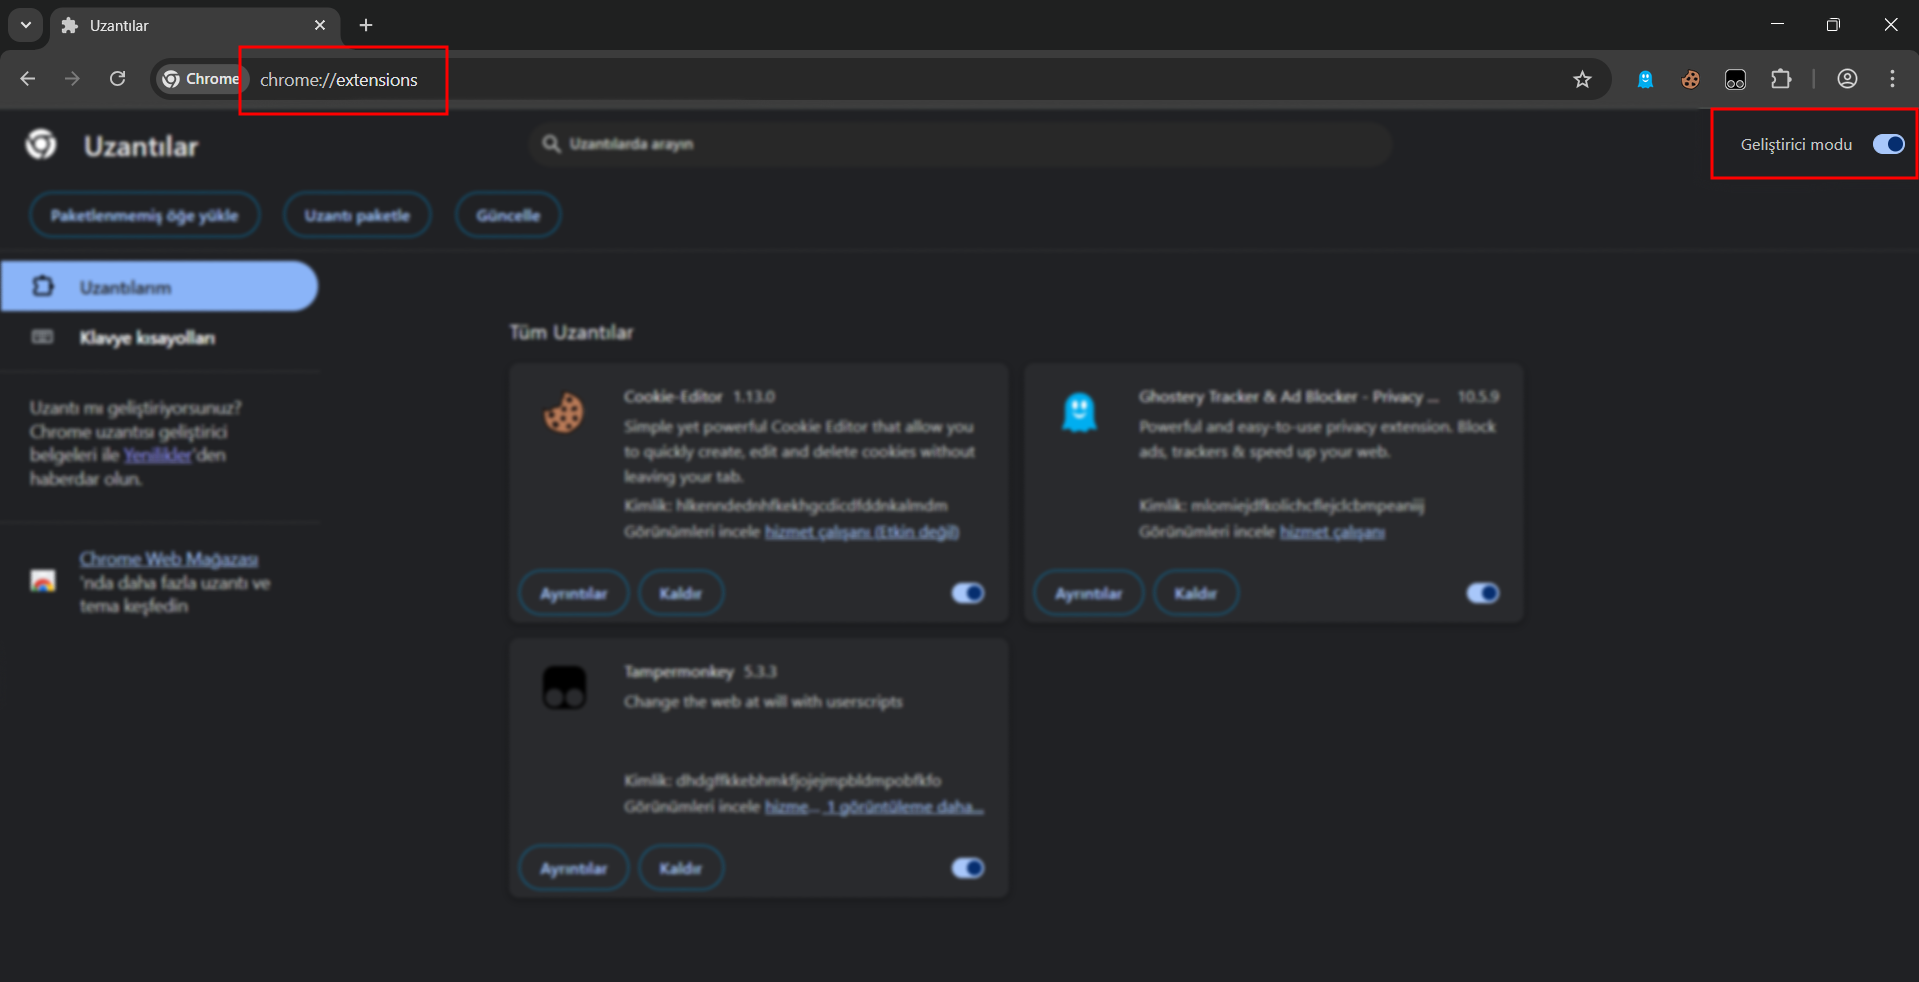Click Uzantı paketle button
This screenshot has width=1919, height=982.
pyautogui.click(x=357, y=215)
